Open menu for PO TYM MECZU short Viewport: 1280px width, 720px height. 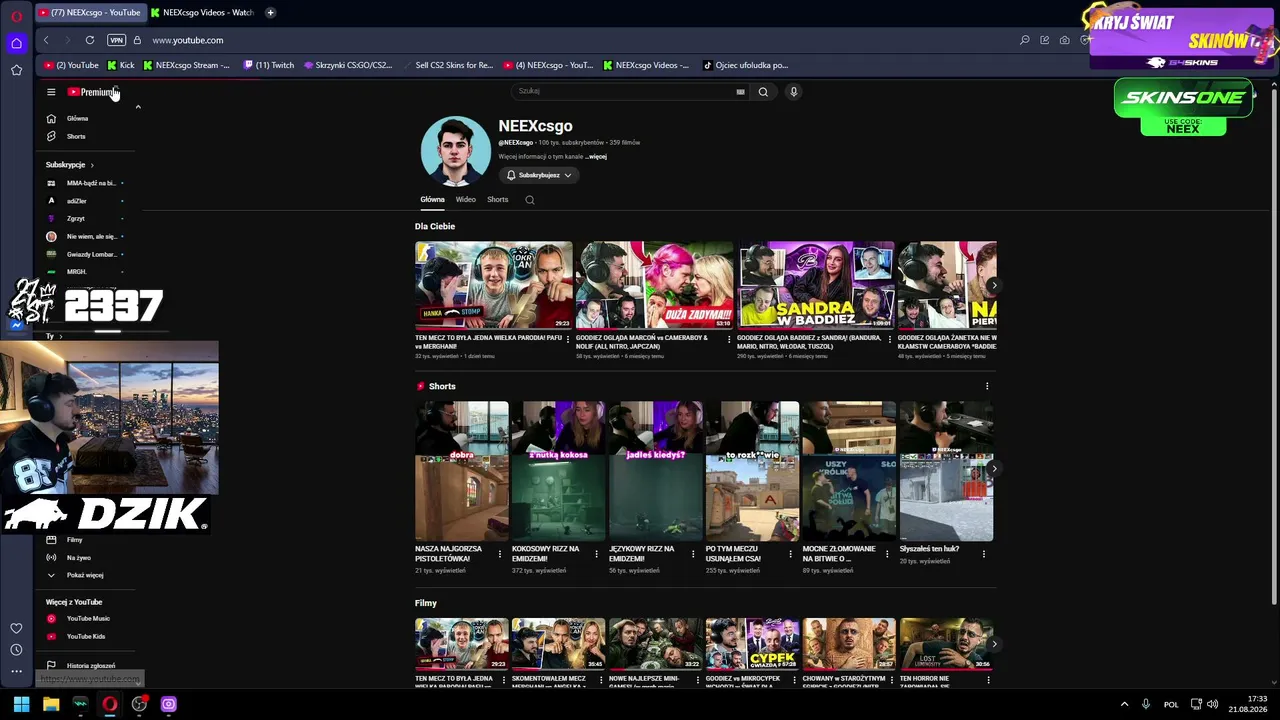[791, 553]
